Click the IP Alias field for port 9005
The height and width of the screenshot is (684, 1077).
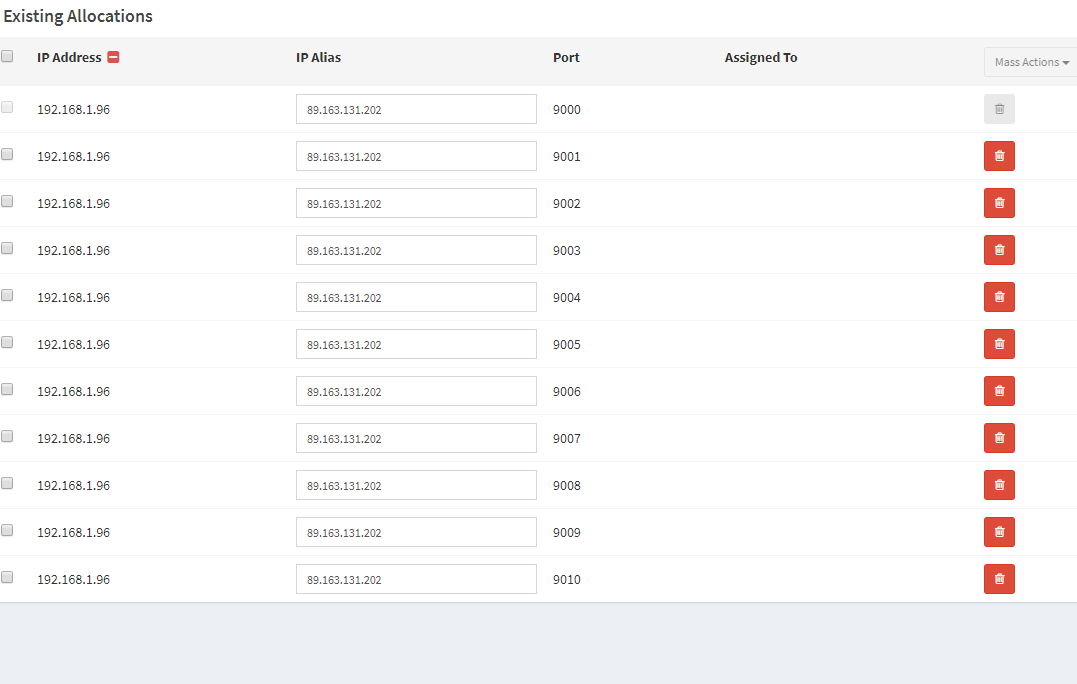click(416, 344)
